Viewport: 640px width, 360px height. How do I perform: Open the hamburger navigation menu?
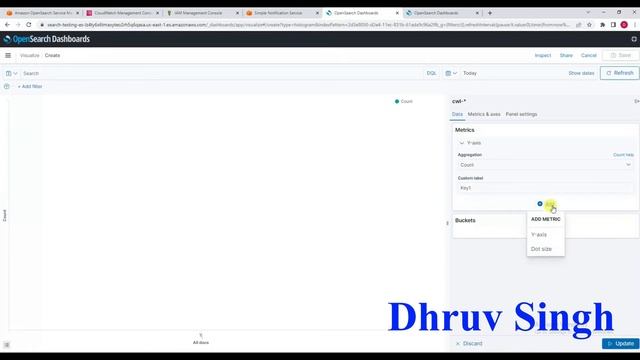pos(8,55)
